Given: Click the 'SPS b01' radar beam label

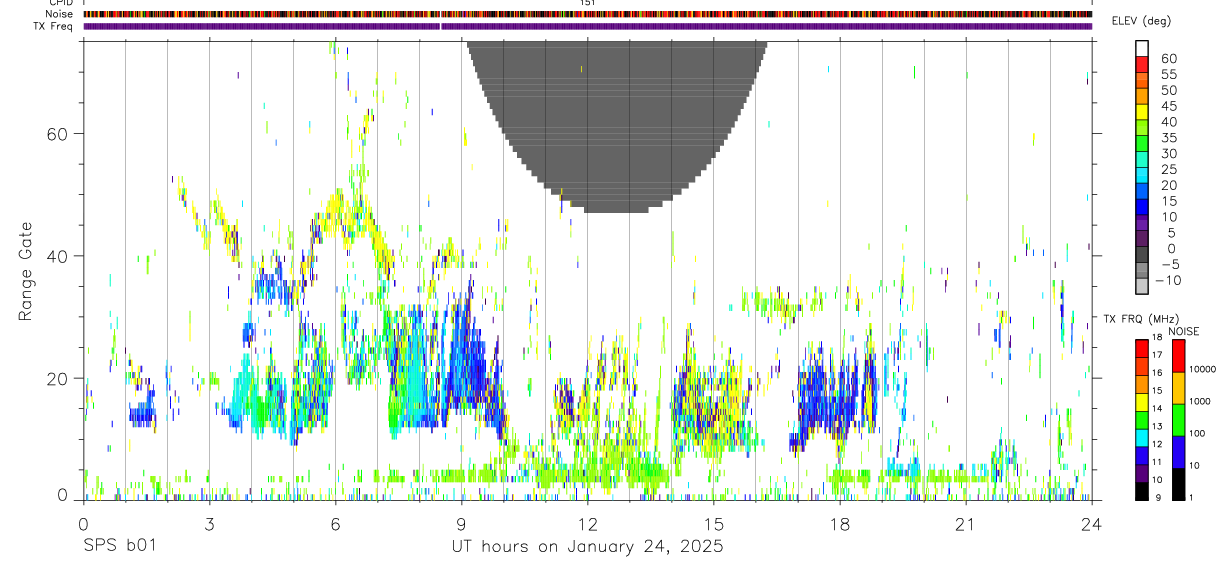Looking at the screenshot, I should [119, 546].
